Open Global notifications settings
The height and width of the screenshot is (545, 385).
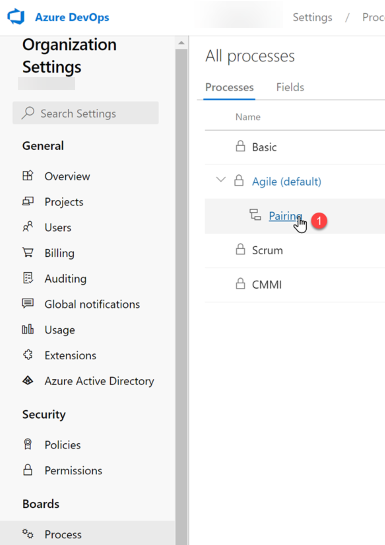(92, 304)
